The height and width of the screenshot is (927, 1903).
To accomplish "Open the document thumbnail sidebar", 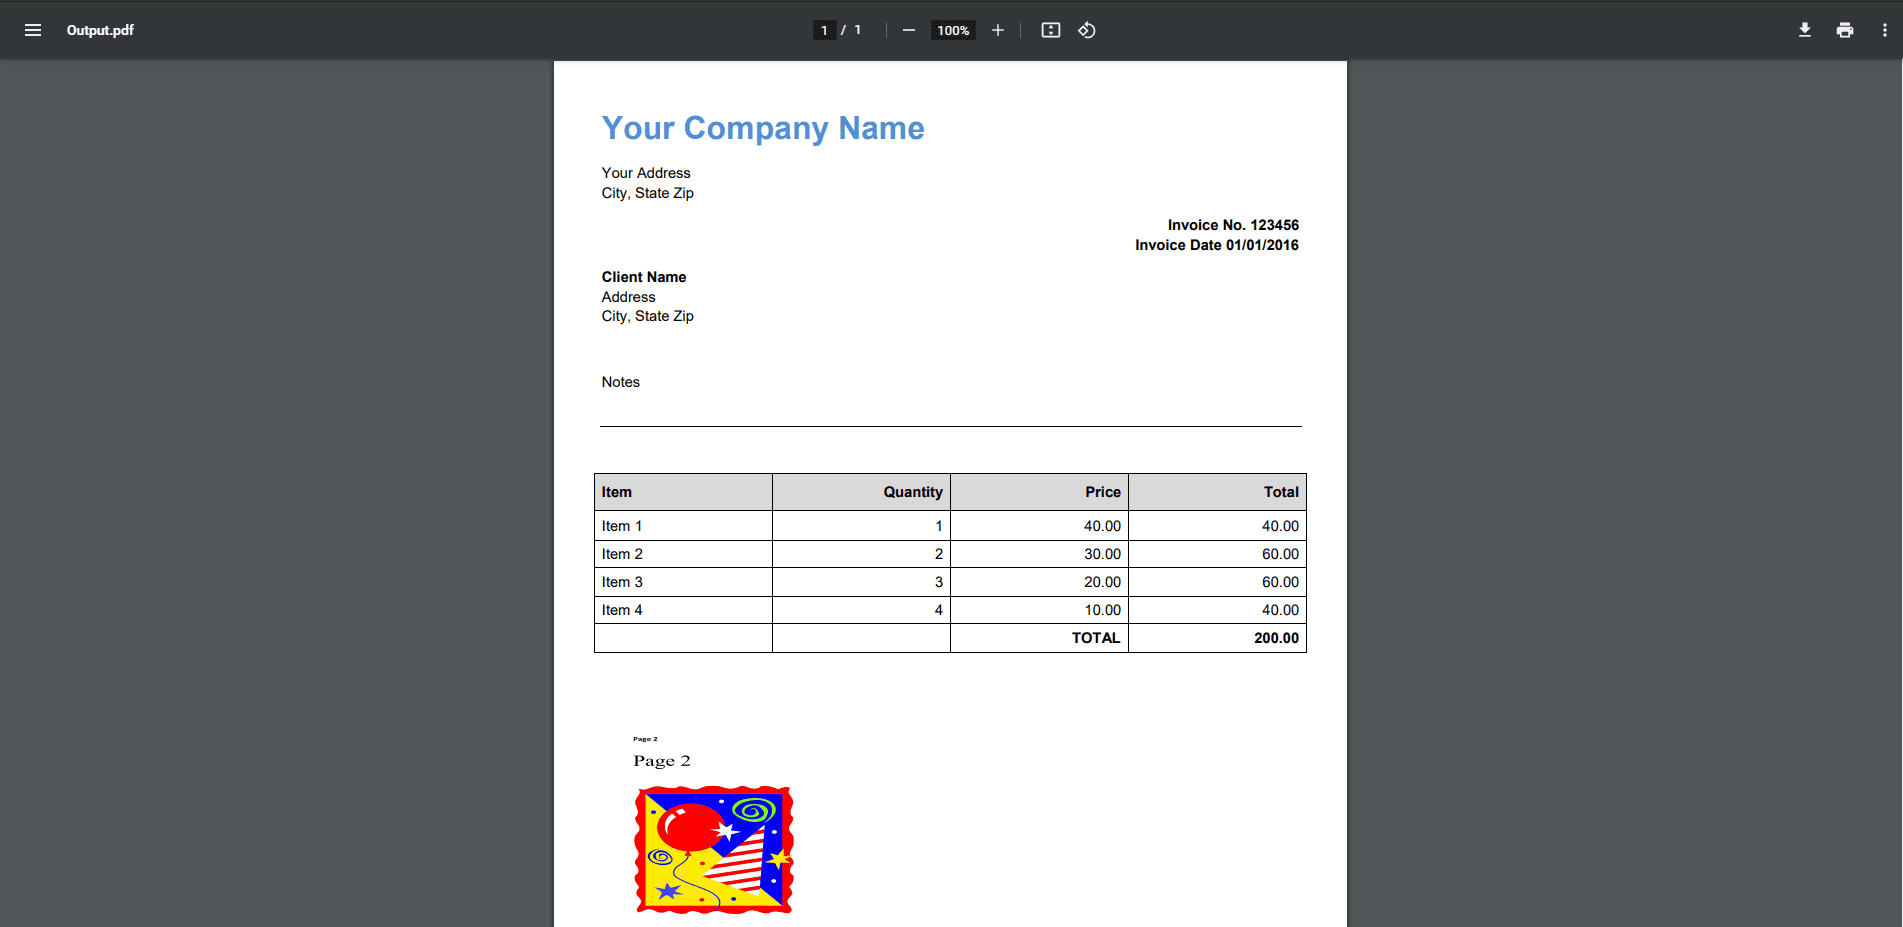I will tap(33, 30).
